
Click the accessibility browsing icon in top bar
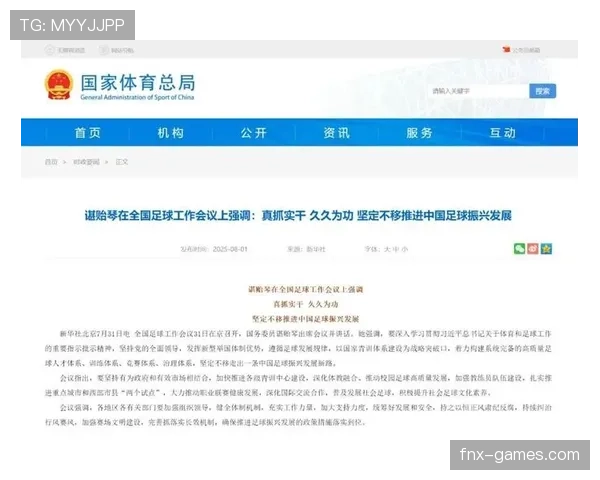49,50
